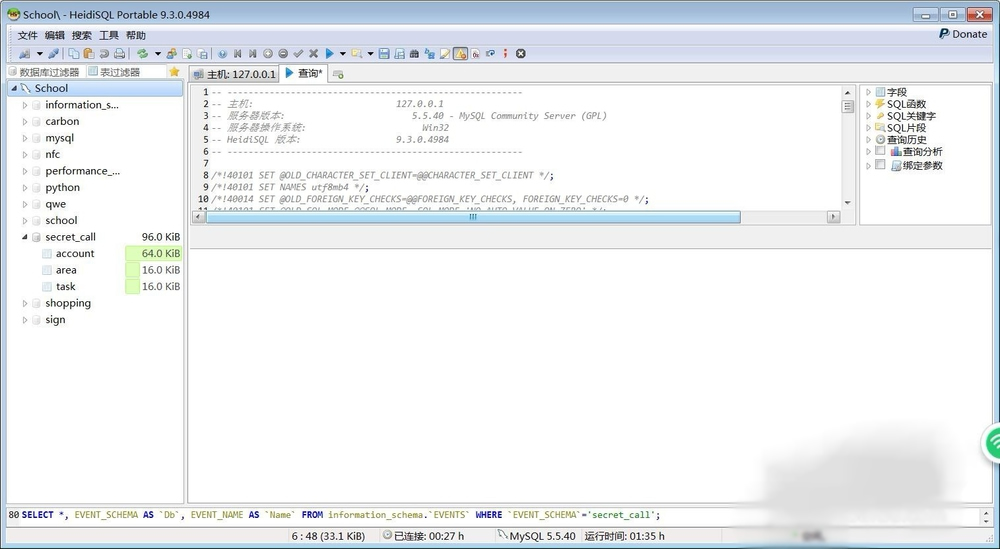
Task: Click the favorites star beside the table filter
Action: (174, 72)
